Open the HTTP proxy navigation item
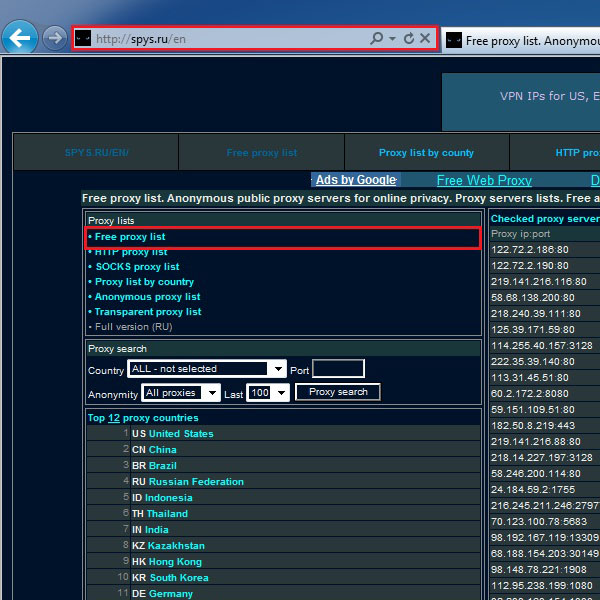Image resolution: width=600 pixels, height=600 pixels. [577, 153]
